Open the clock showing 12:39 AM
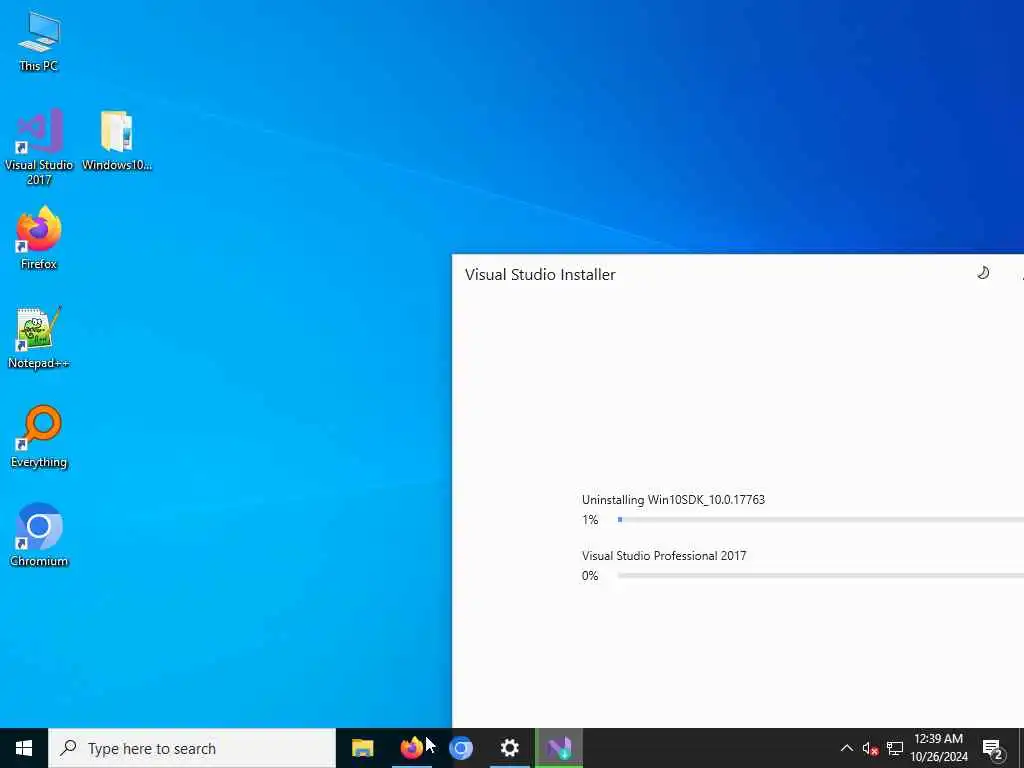 click(938, 748)
